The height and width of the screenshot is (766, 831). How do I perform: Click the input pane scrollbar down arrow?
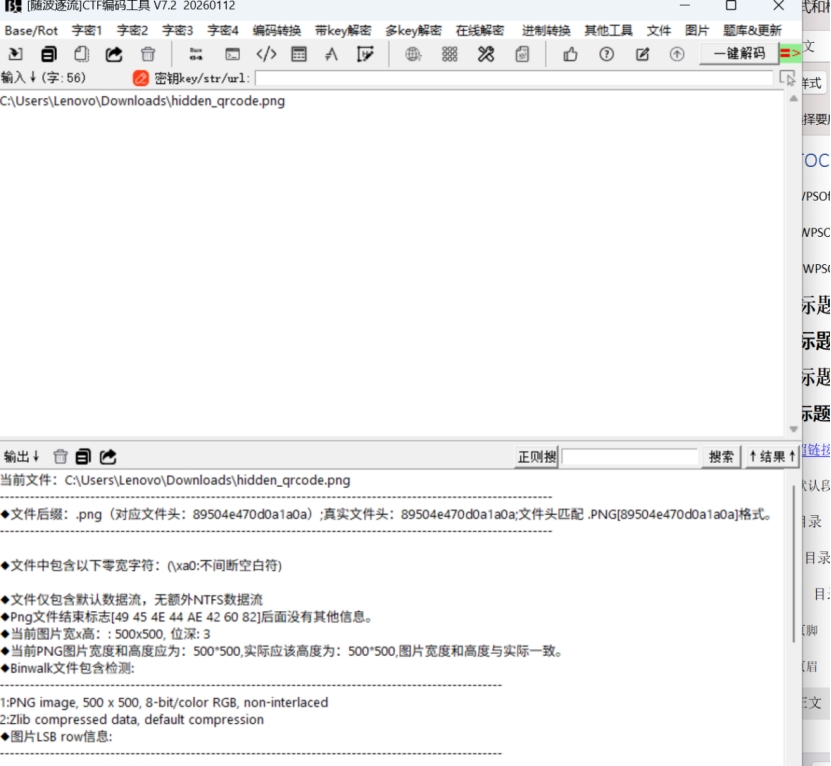coord(793,429)
